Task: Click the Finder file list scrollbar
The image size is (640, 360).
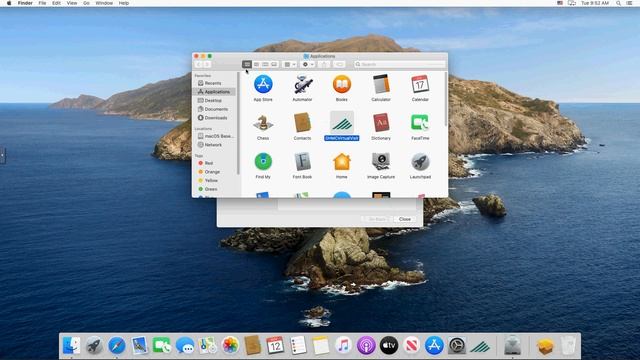Action: pyautogui.click(x=446, y=100)
